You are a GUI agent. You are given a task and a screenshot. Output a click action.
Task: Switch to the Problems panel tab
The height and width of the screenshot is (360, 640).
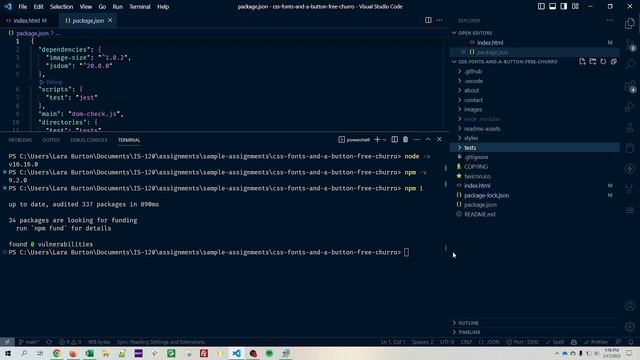click(20, 140)
